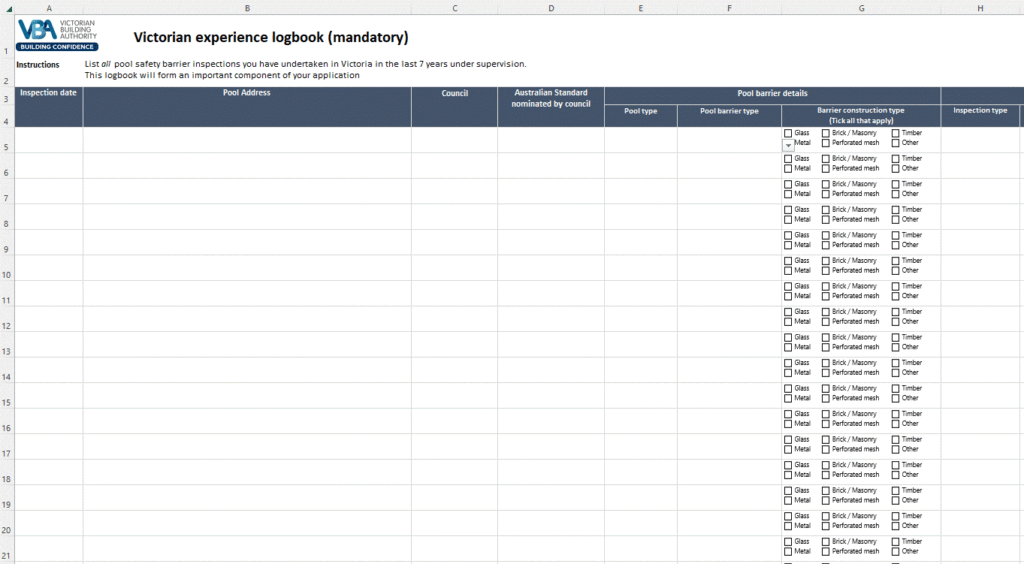This screenshot has width=1024, height=564.
Task: Open the dropdown arrow in row 5
Action: point(788,145)
